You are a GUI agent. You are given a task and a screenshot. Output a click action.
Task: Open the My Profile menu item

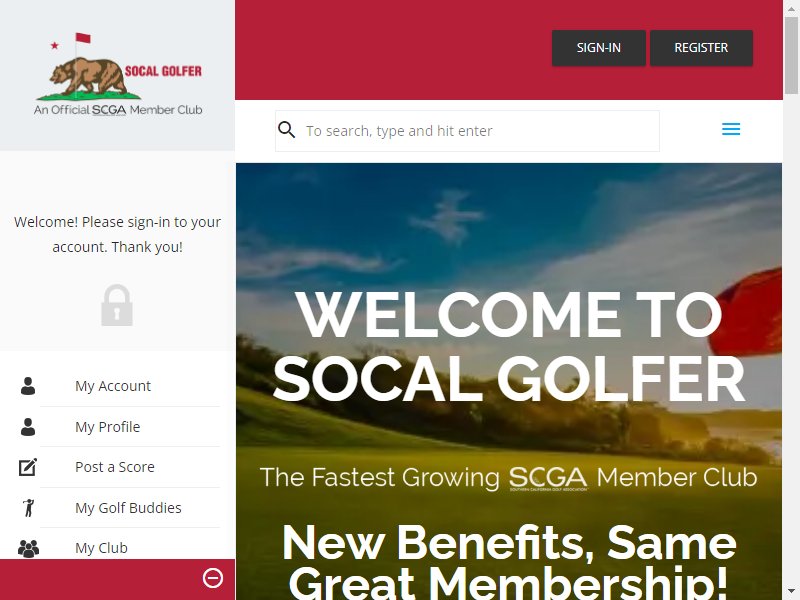tap(108, 427)
